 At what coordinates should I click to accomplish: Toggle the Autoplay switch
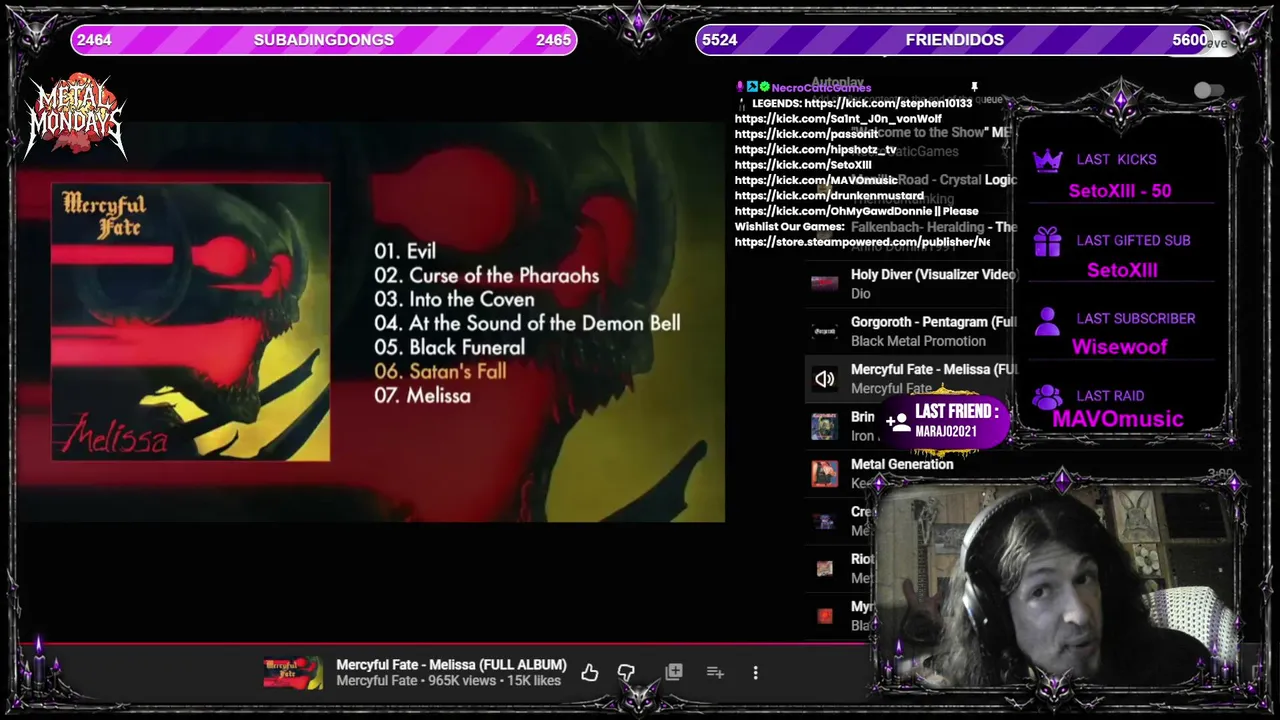[1209, 90]
